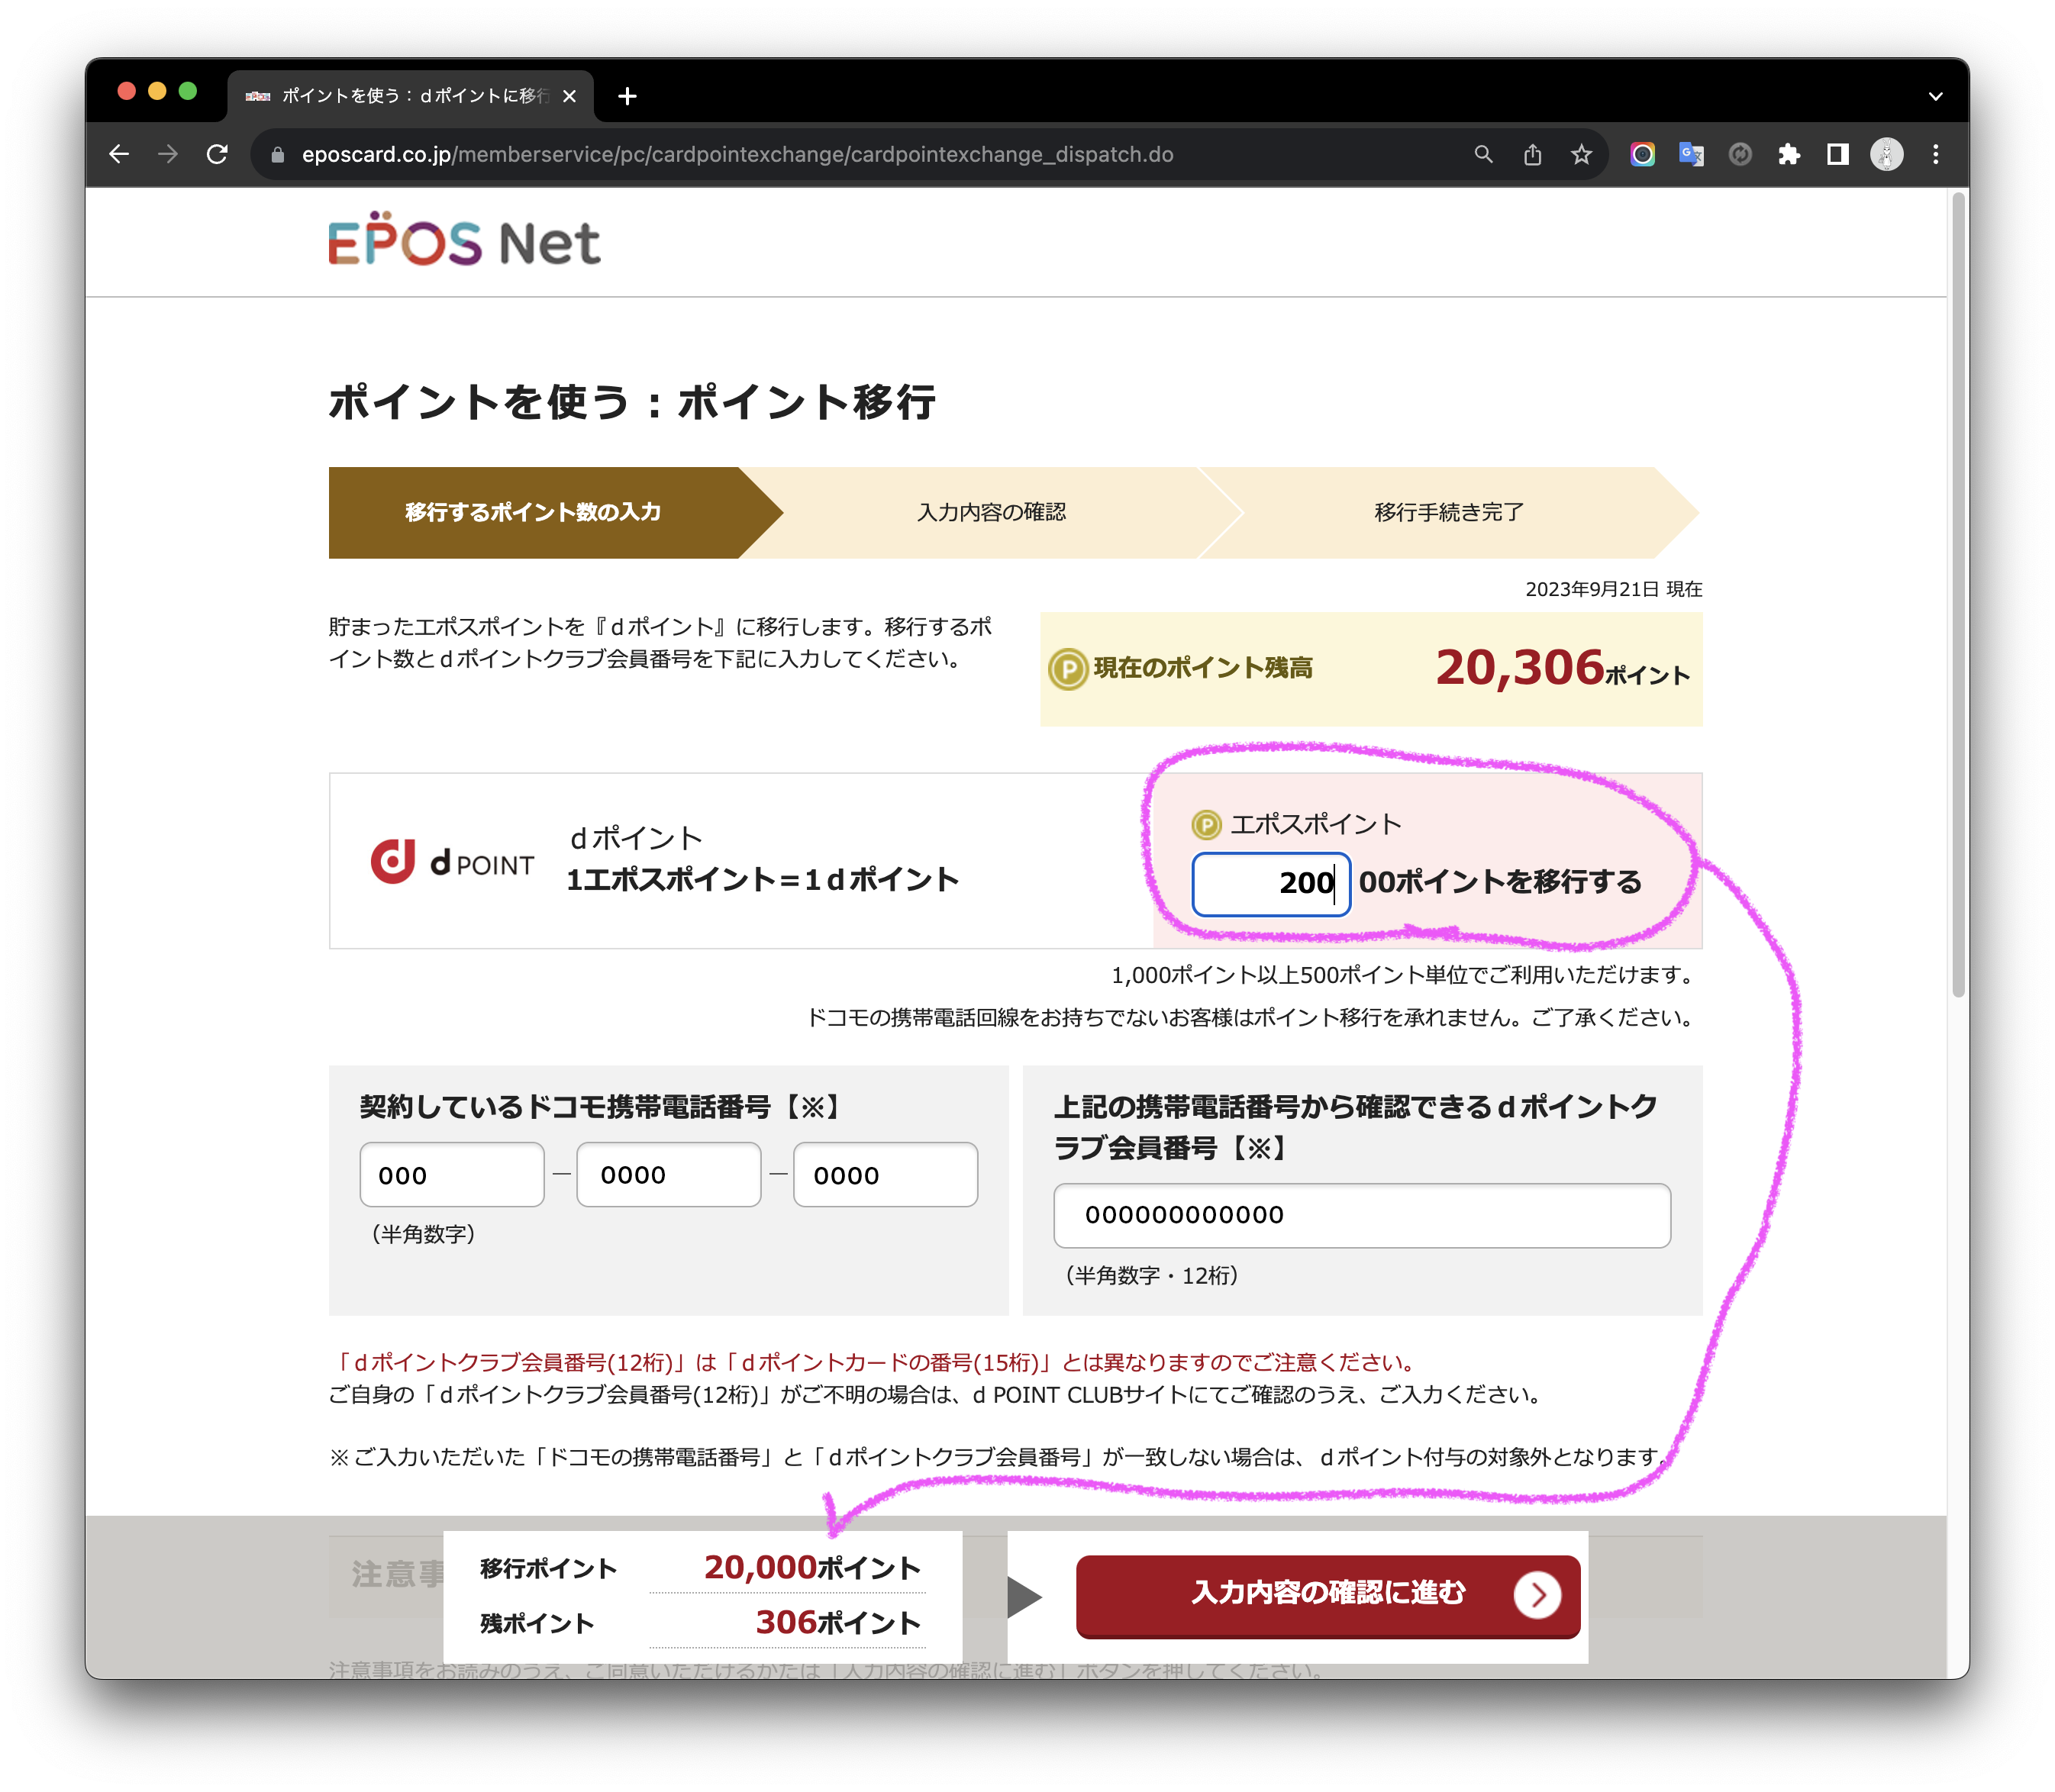
Task: Click the 1エポスポイント=1dポイント rate text
Action: (762, 879)
